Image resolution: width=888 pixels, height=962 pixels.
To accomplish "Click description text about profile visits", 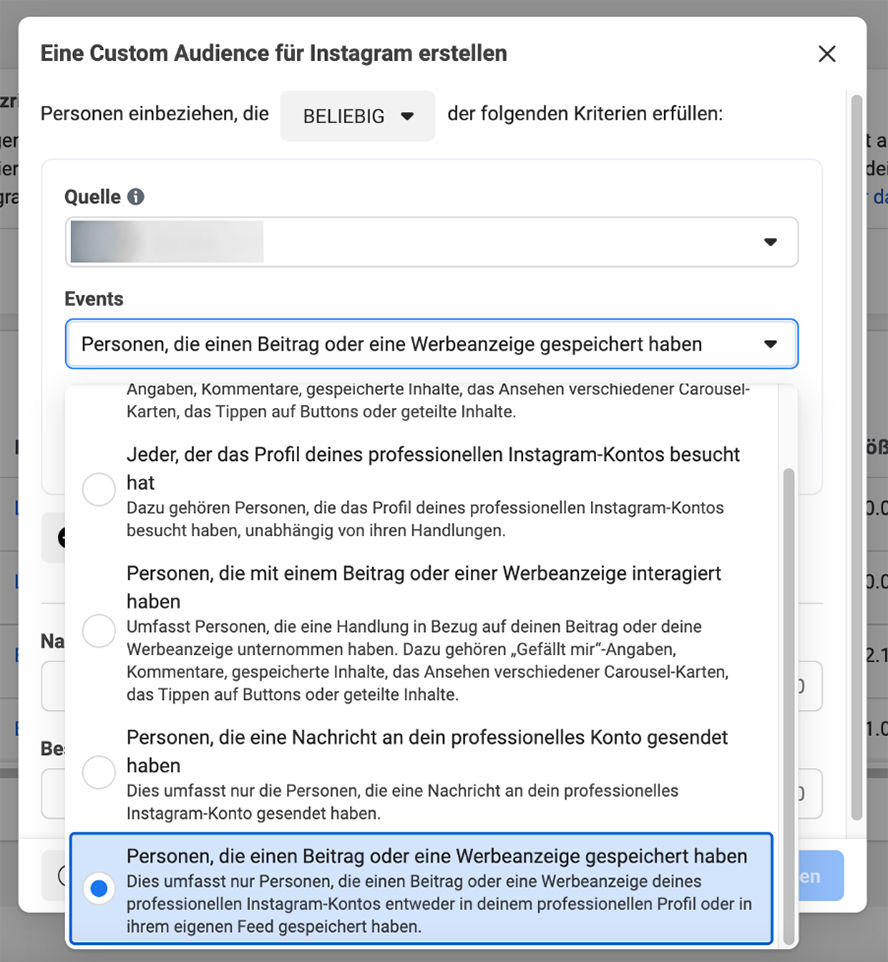I will 425,519.
